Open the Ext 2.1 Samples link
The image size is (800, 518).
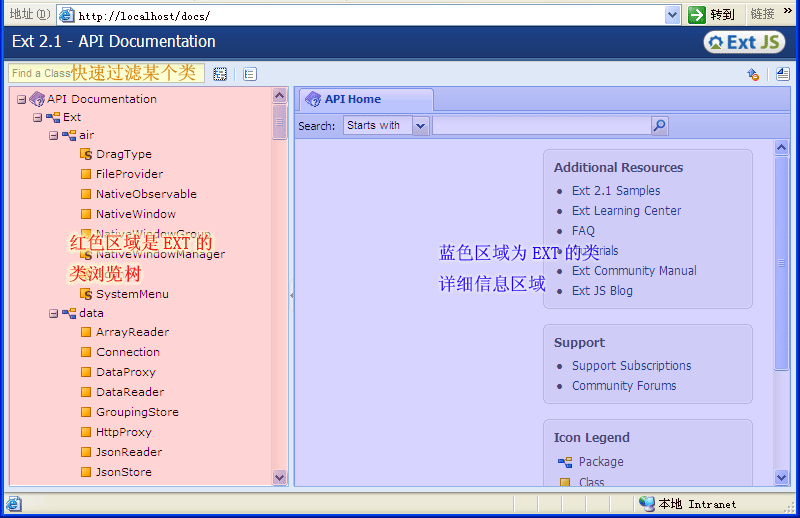[616, 191]
